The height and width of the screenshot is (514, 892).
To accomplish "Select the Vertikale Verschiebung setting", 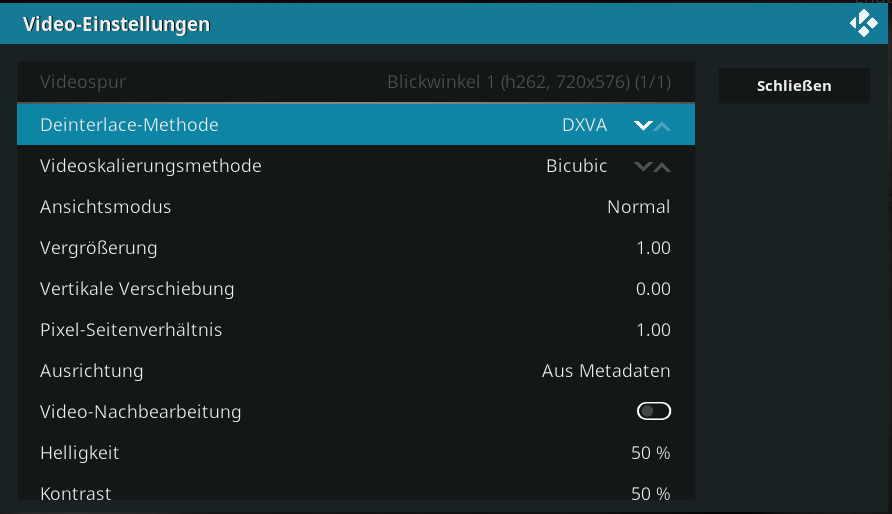I will click(356, 288).
